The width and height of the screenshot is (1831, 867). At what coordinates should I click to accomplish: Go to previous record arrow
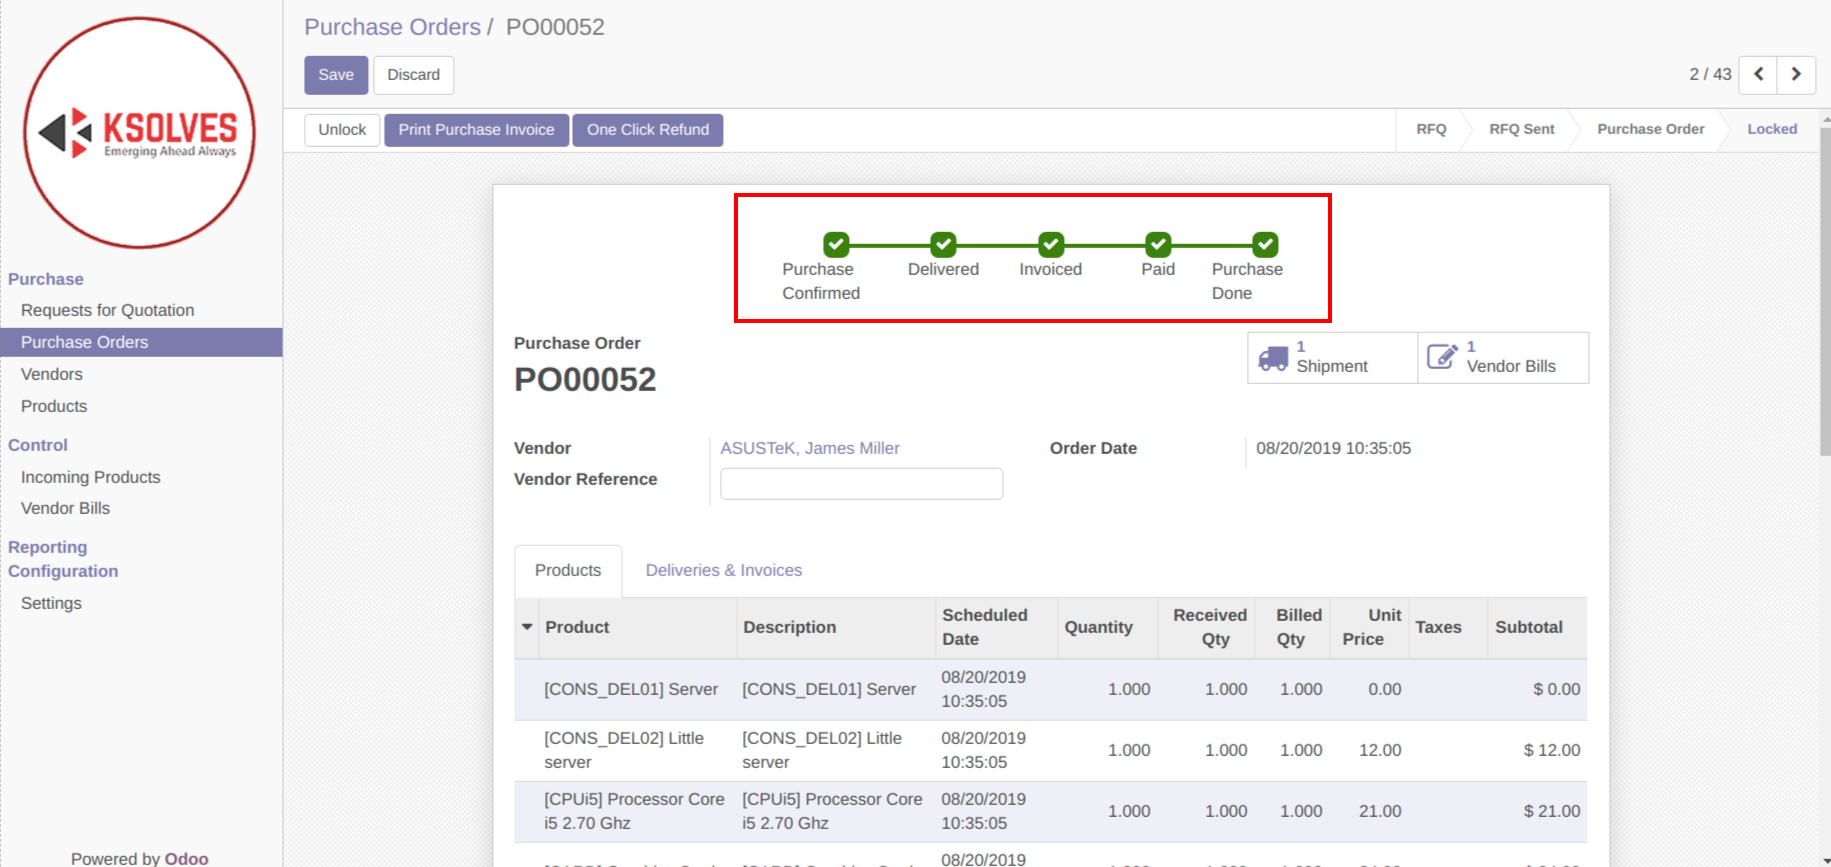click(1758, 75)
